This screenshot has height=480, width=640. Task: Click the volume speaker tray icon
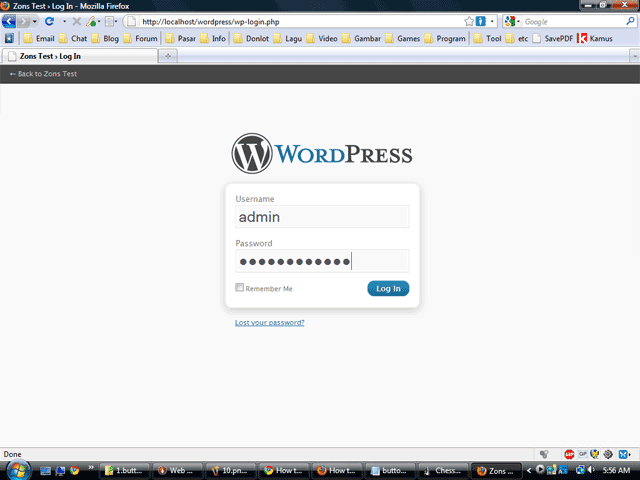click(591, 470)
